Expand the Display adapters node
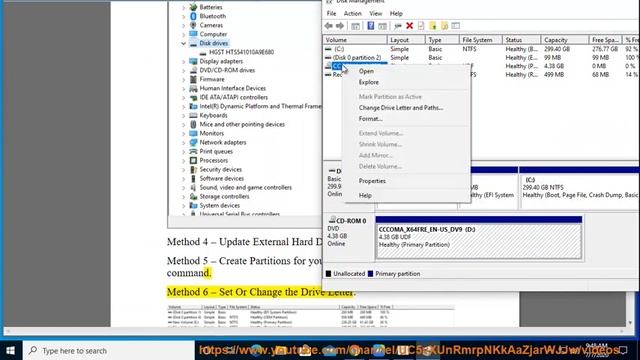This screenshot has height=360, width=640. (x=184, y=62)
